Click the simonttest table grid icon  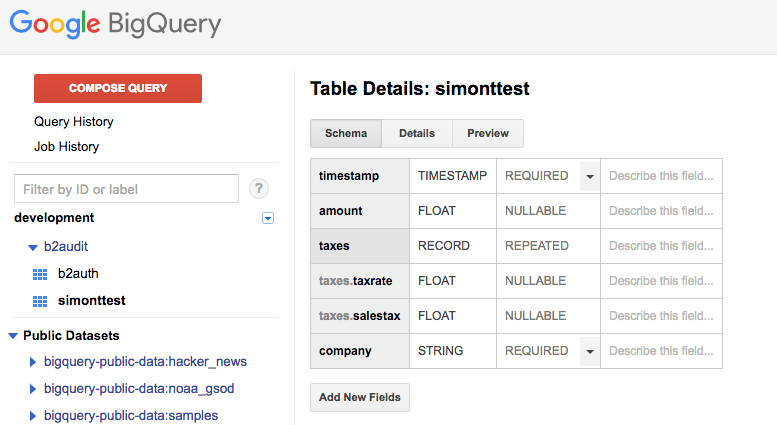tap(40, 301)
